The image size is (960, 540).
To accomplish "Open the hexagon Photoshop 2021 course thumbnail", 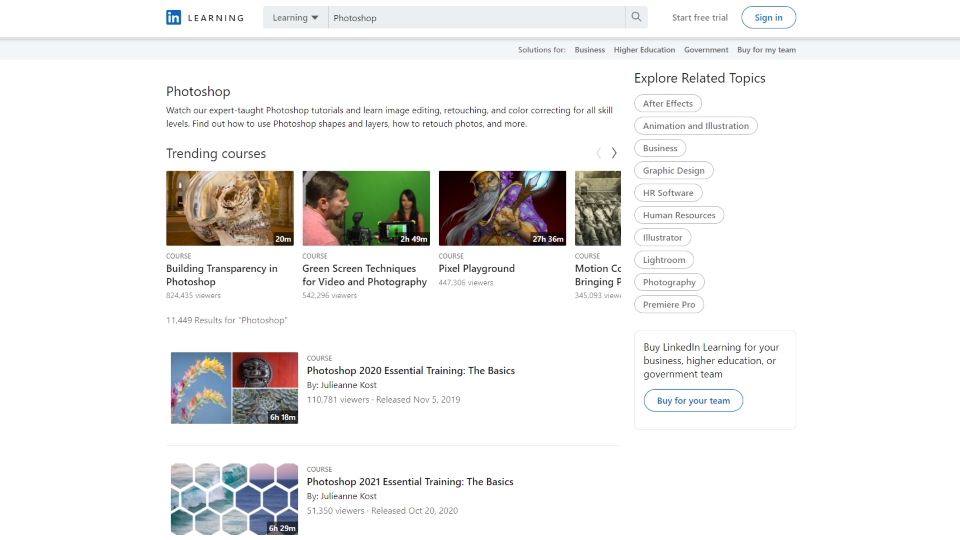I will [x=234, y=499].
